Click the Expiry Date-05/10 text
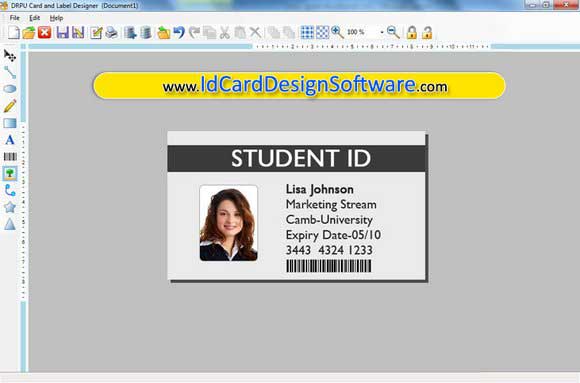Image resolution: width=580 pixels, height=383 pixels. coord(333,235)
